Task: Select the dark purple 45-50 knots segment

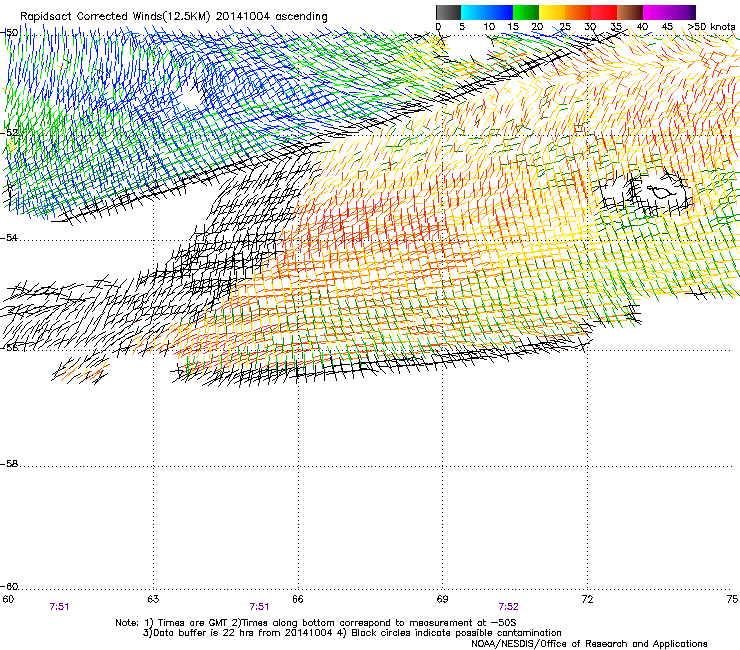Action: click(682, 12)
